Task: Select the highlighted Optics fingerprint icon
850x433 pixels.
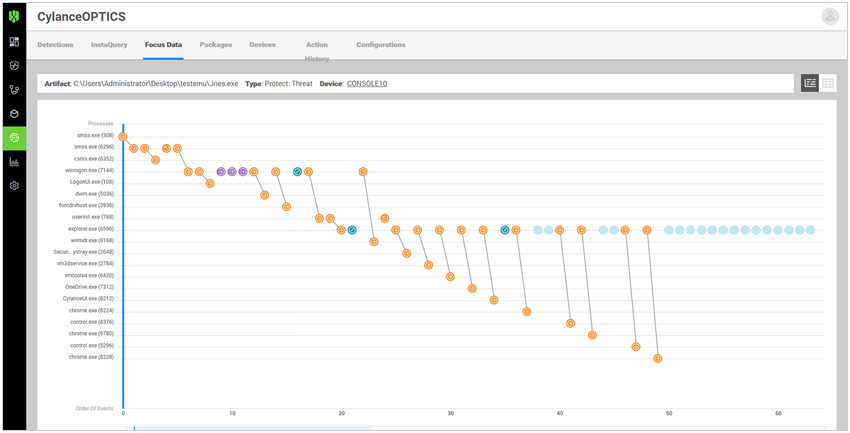Action: click(14, 138)
